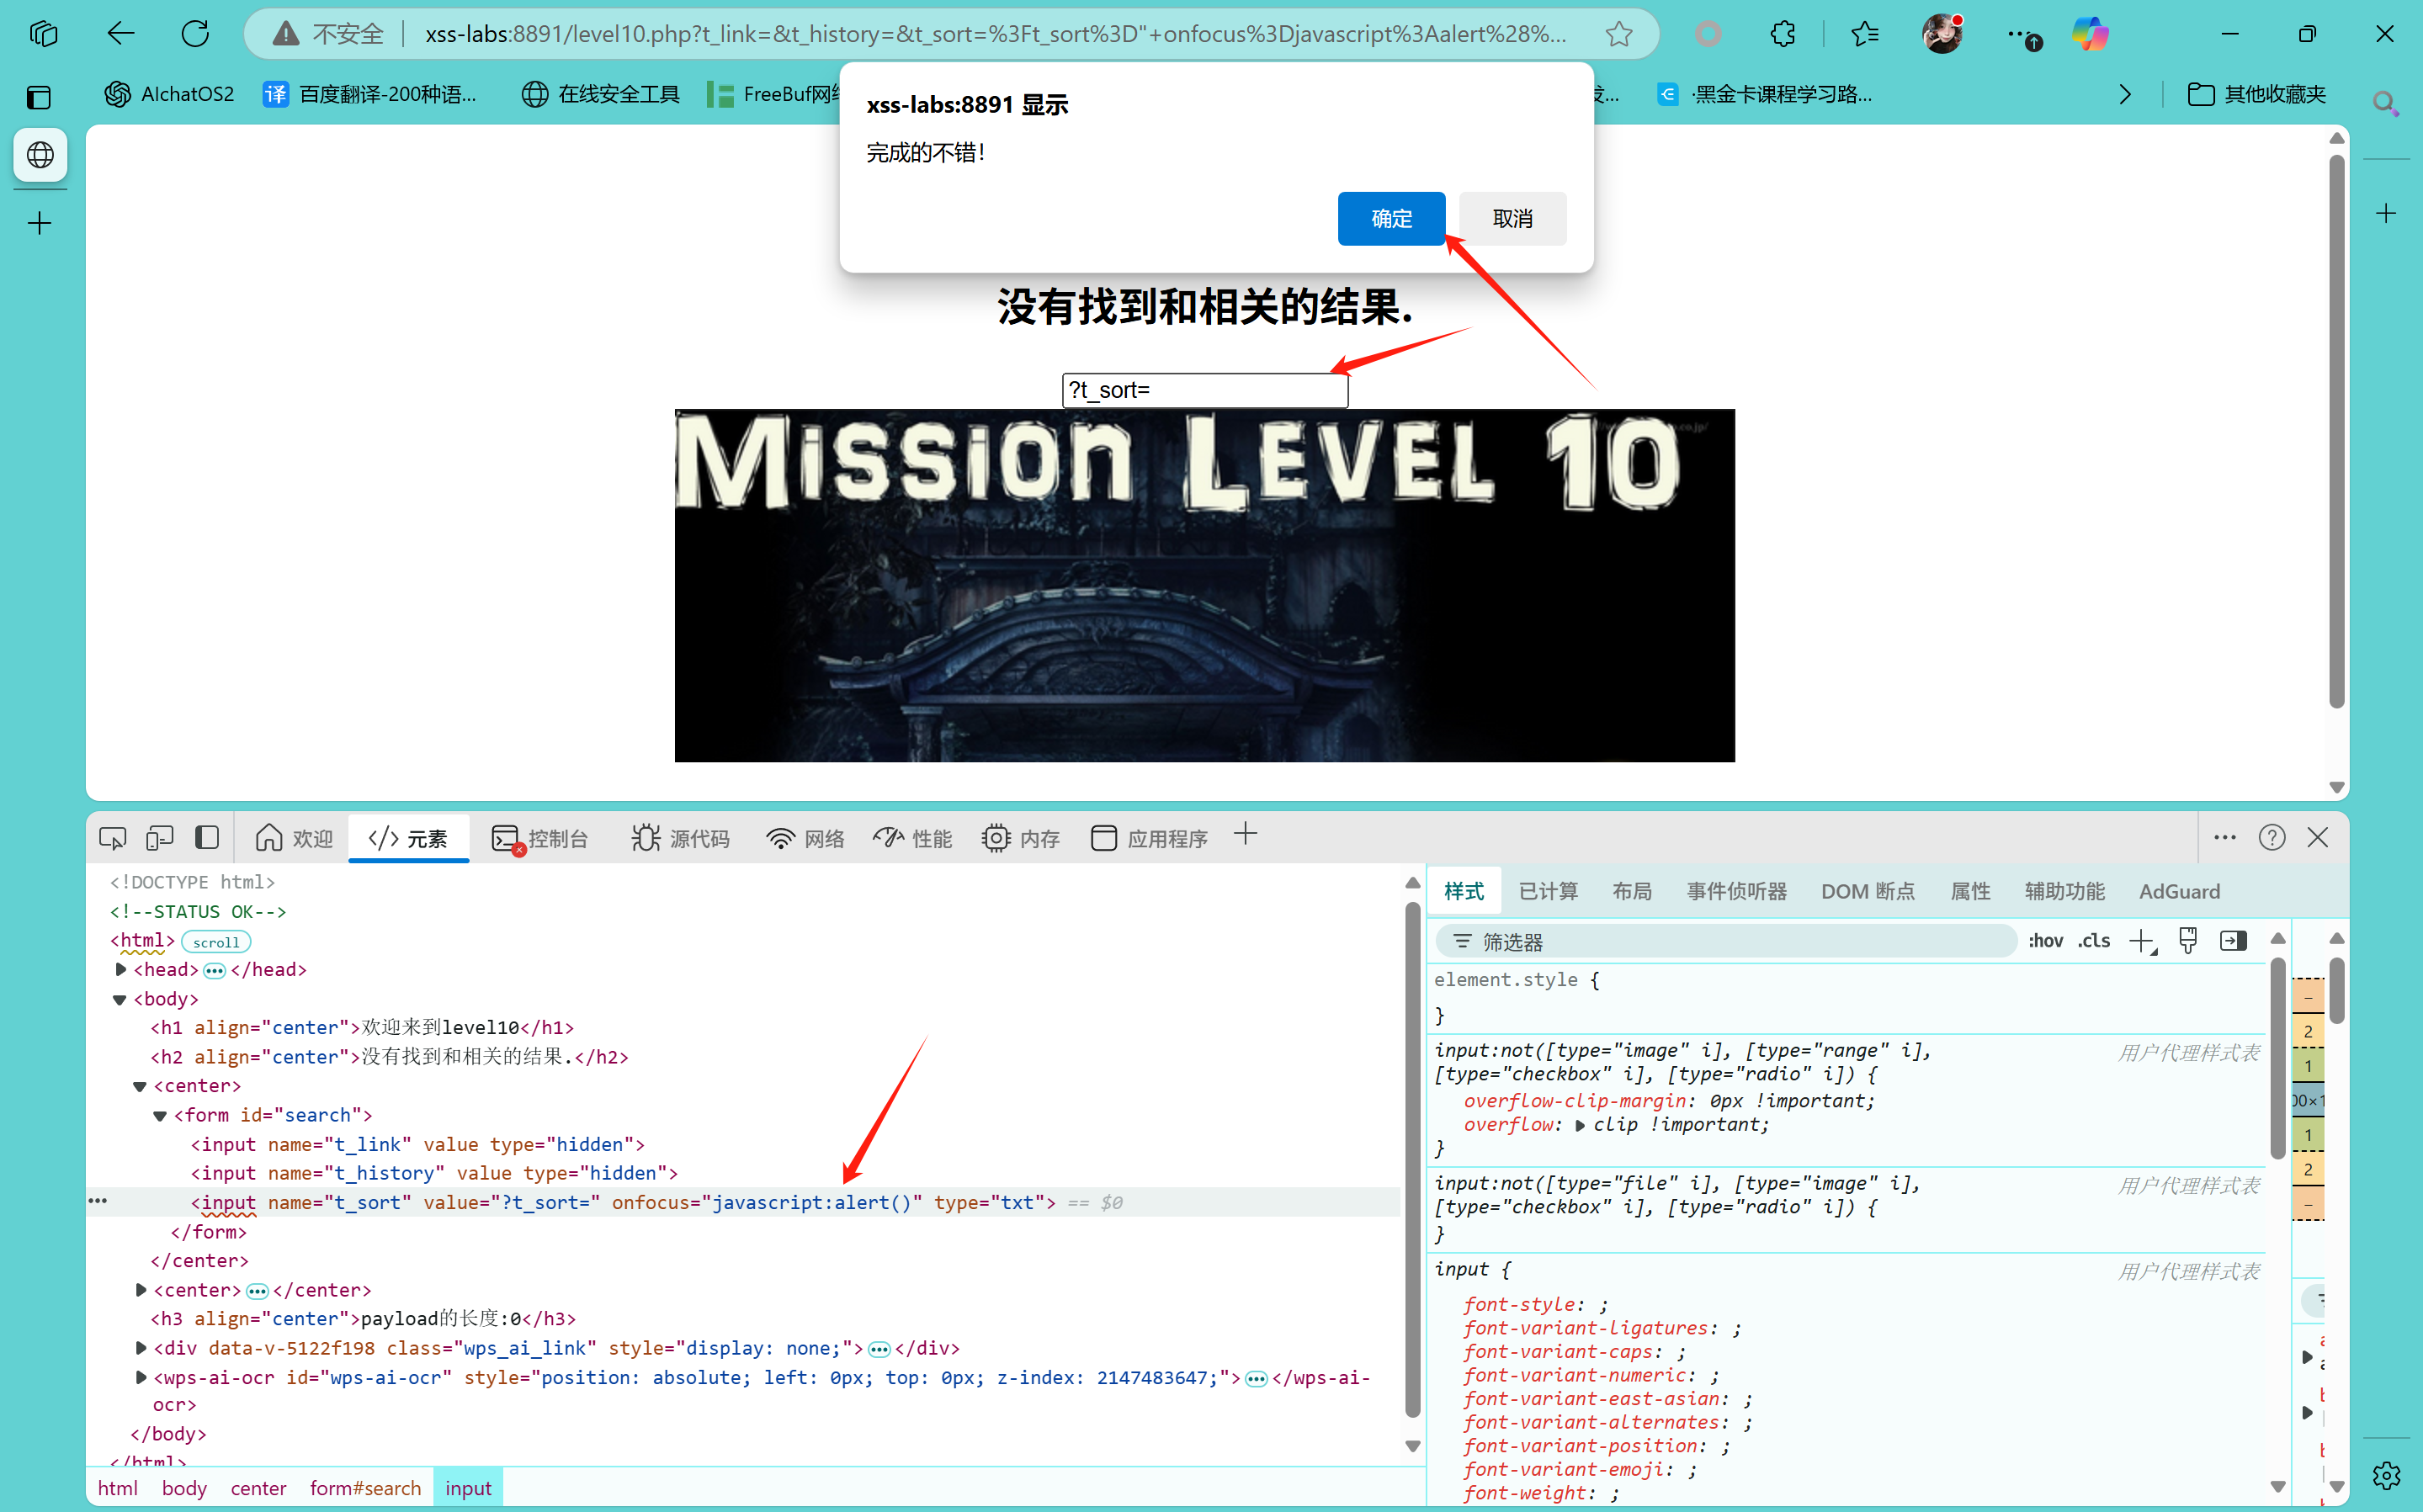
Task: Open DevTools help question mark icon
Action: pyautogui.click(x=2272, y=838)
